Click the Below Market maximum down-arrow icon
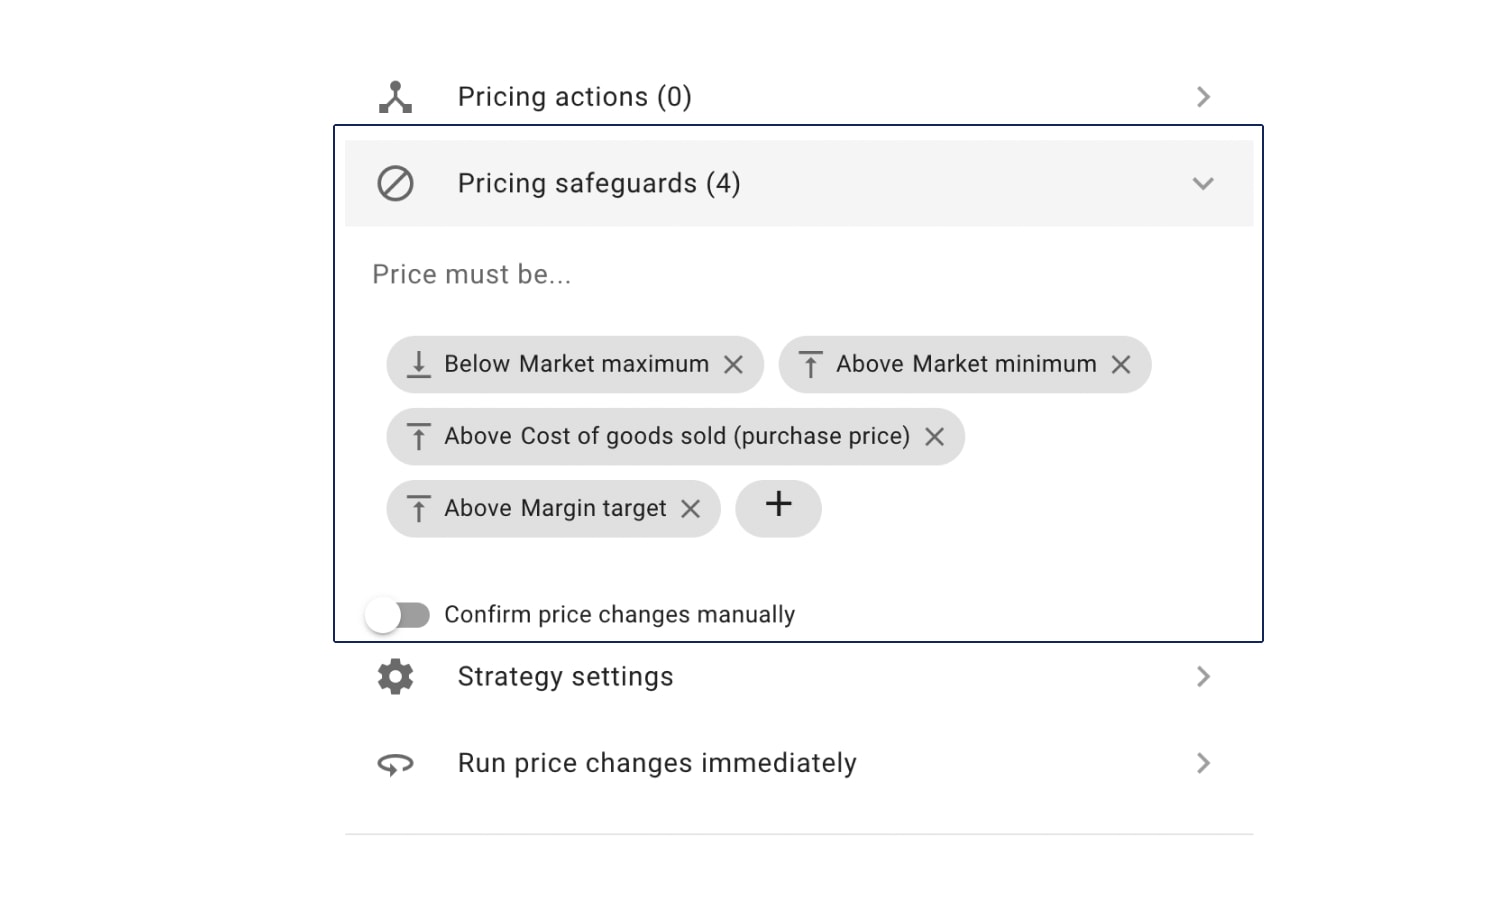This screenshot has width=1500, height=900. pos(419,365)
